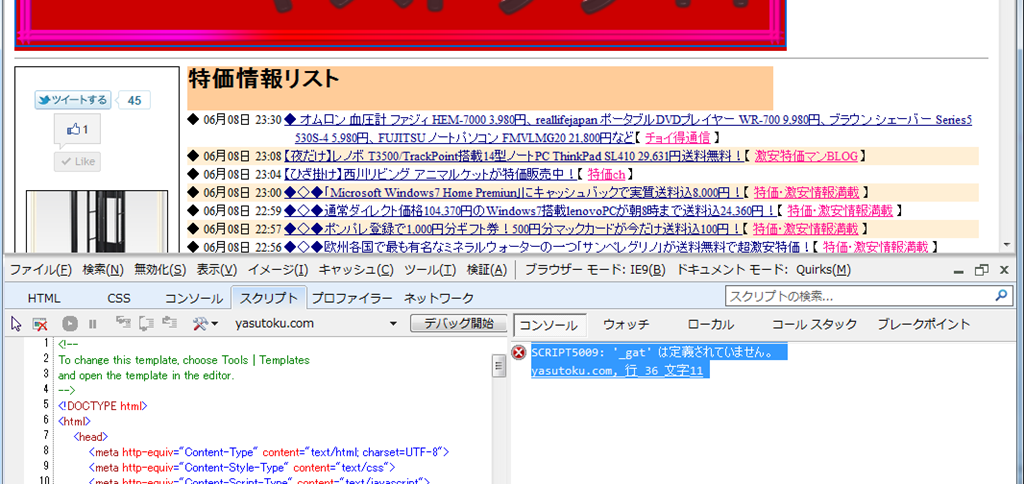Switch to the HTML tab
The width and height of the screenshot is (1024, 484).
(44, 298)
